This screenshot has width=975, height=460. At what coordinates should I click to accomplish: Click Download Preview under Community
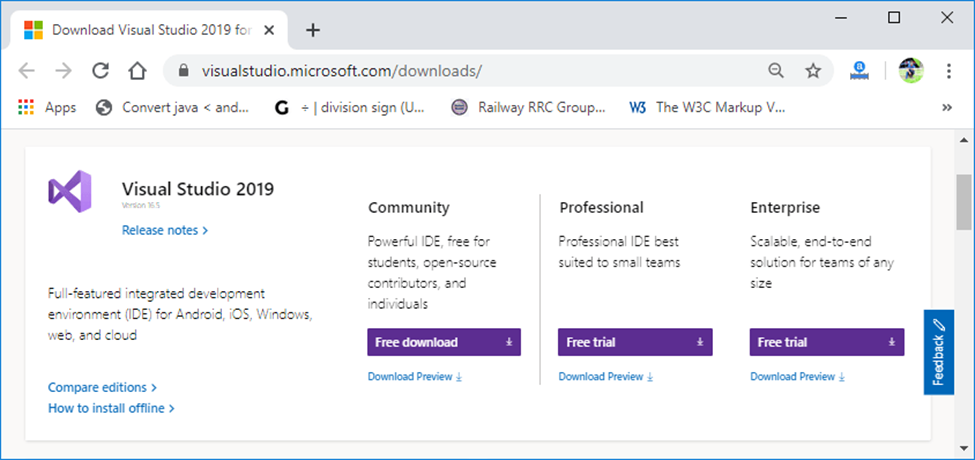coord(415,377)
